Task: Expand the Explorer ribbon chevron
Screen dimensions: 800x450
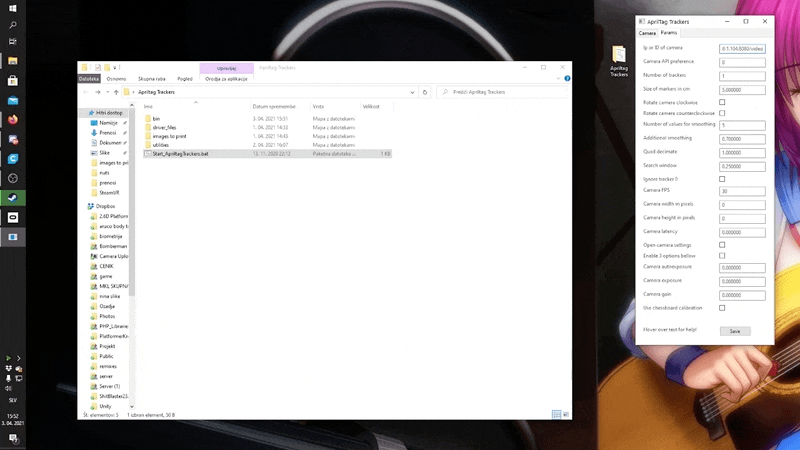Action: pos(558,79)
